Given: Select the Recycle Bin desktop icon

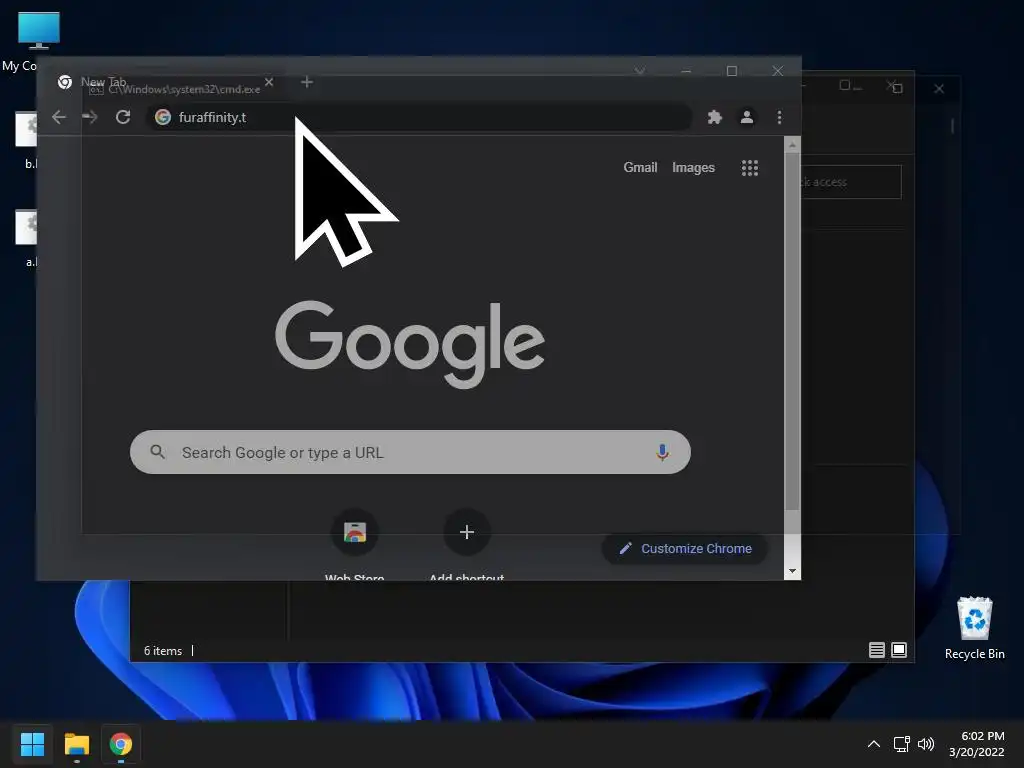Looking at the screenshot, I should point(974,628).
